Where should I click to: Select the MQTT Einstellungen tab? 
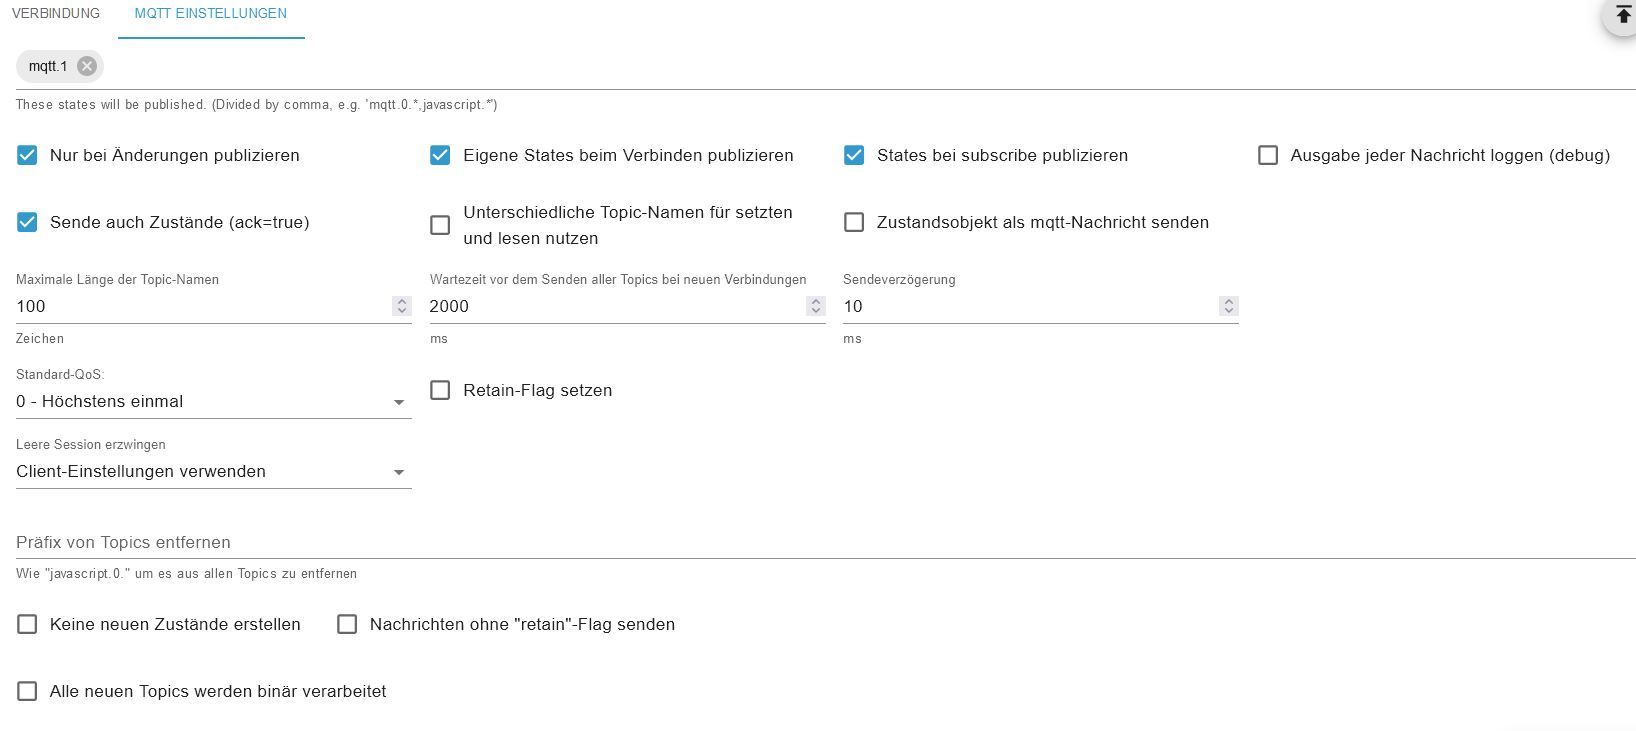pos(211,14)
